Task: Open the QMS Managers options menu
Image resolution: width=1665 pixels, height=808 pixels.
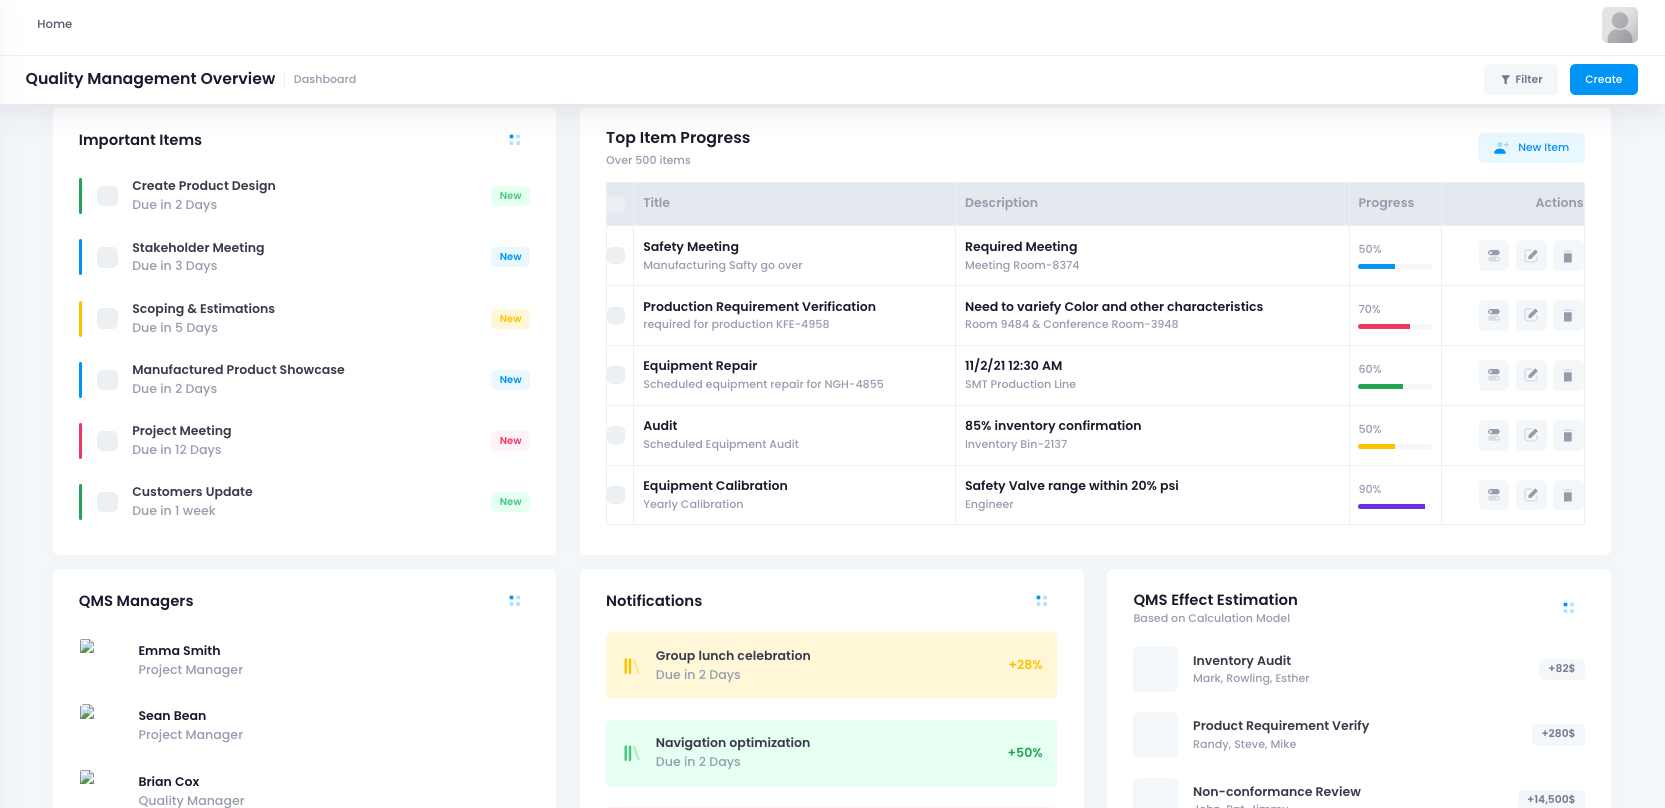Action: (514, 601)
